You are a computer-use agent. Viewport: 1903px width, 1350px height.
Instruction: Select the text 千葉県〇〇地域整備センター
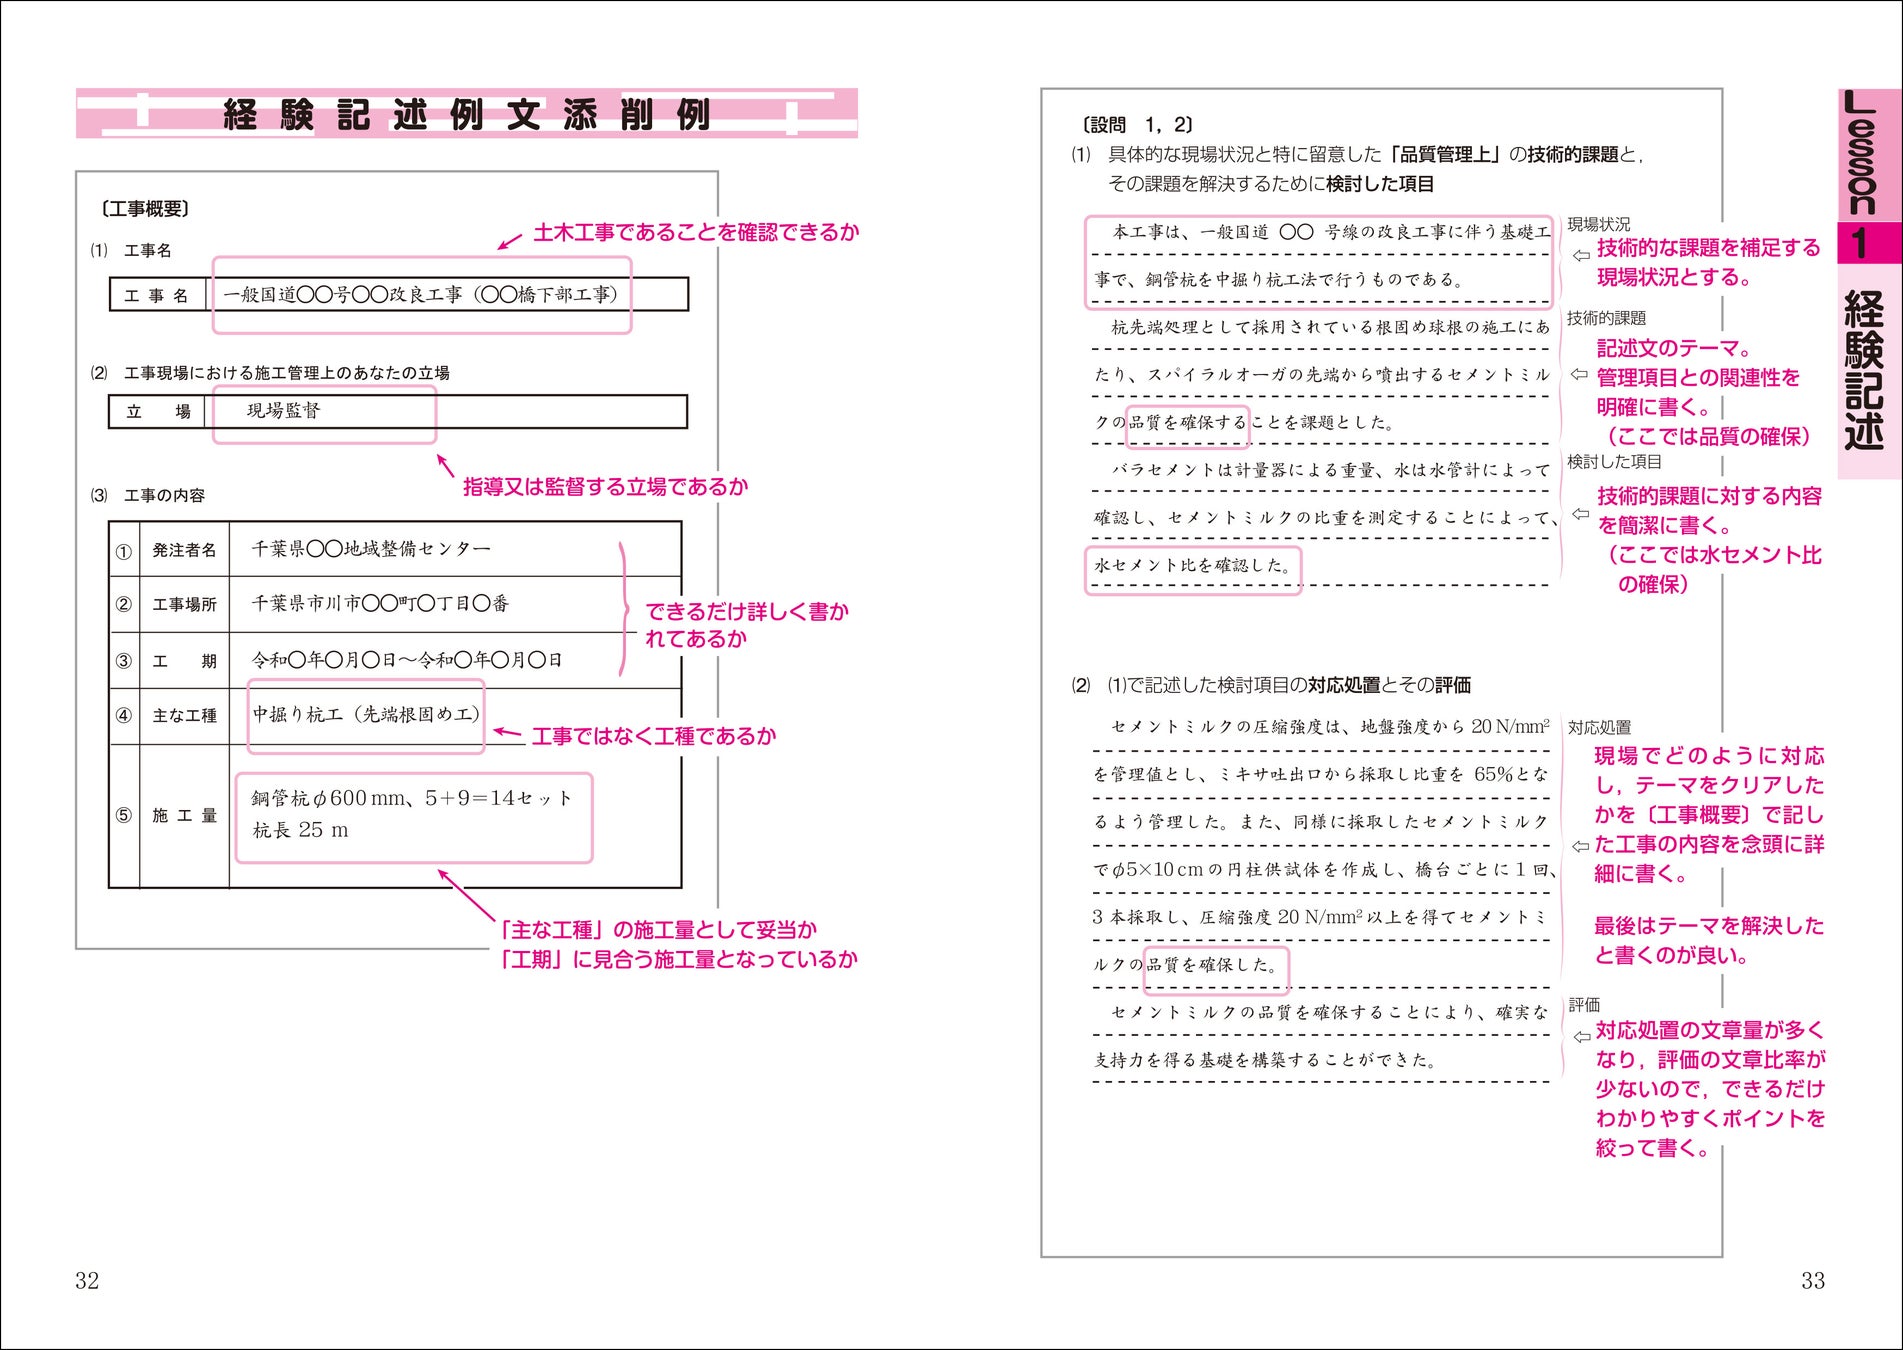click(371, 549)
